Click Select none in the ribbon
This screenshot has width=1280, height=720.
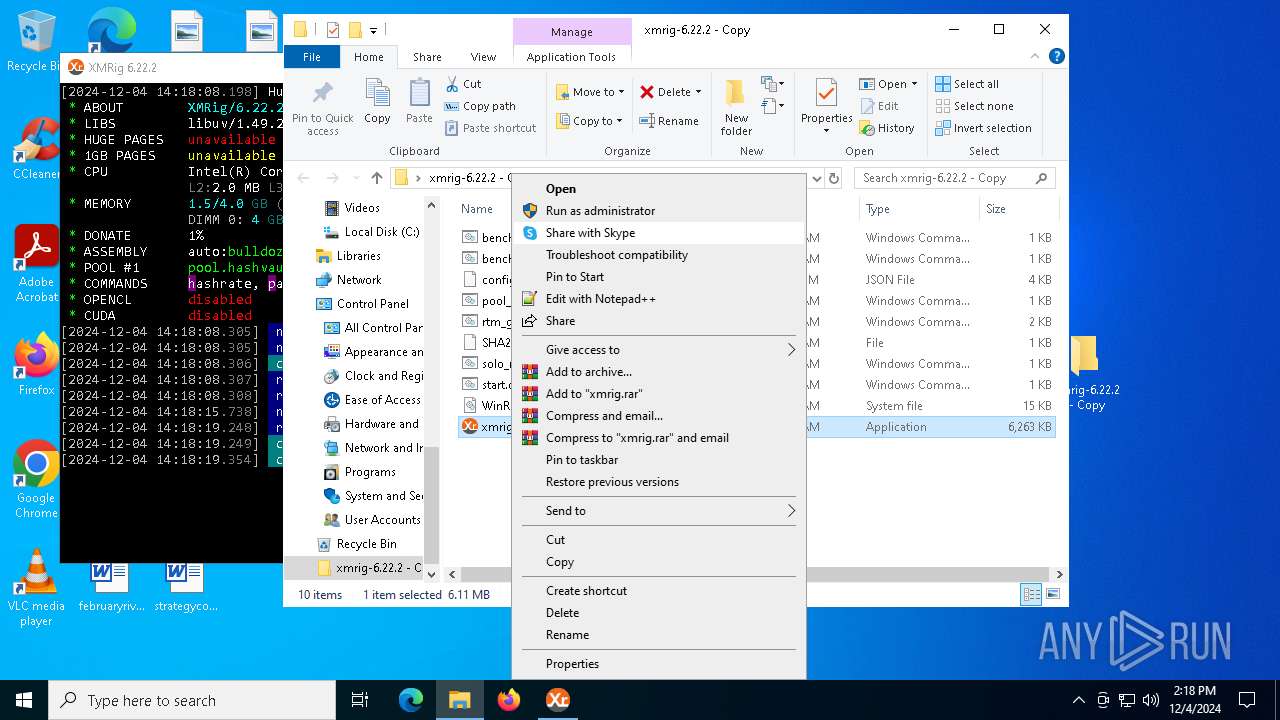pos(974,106)
